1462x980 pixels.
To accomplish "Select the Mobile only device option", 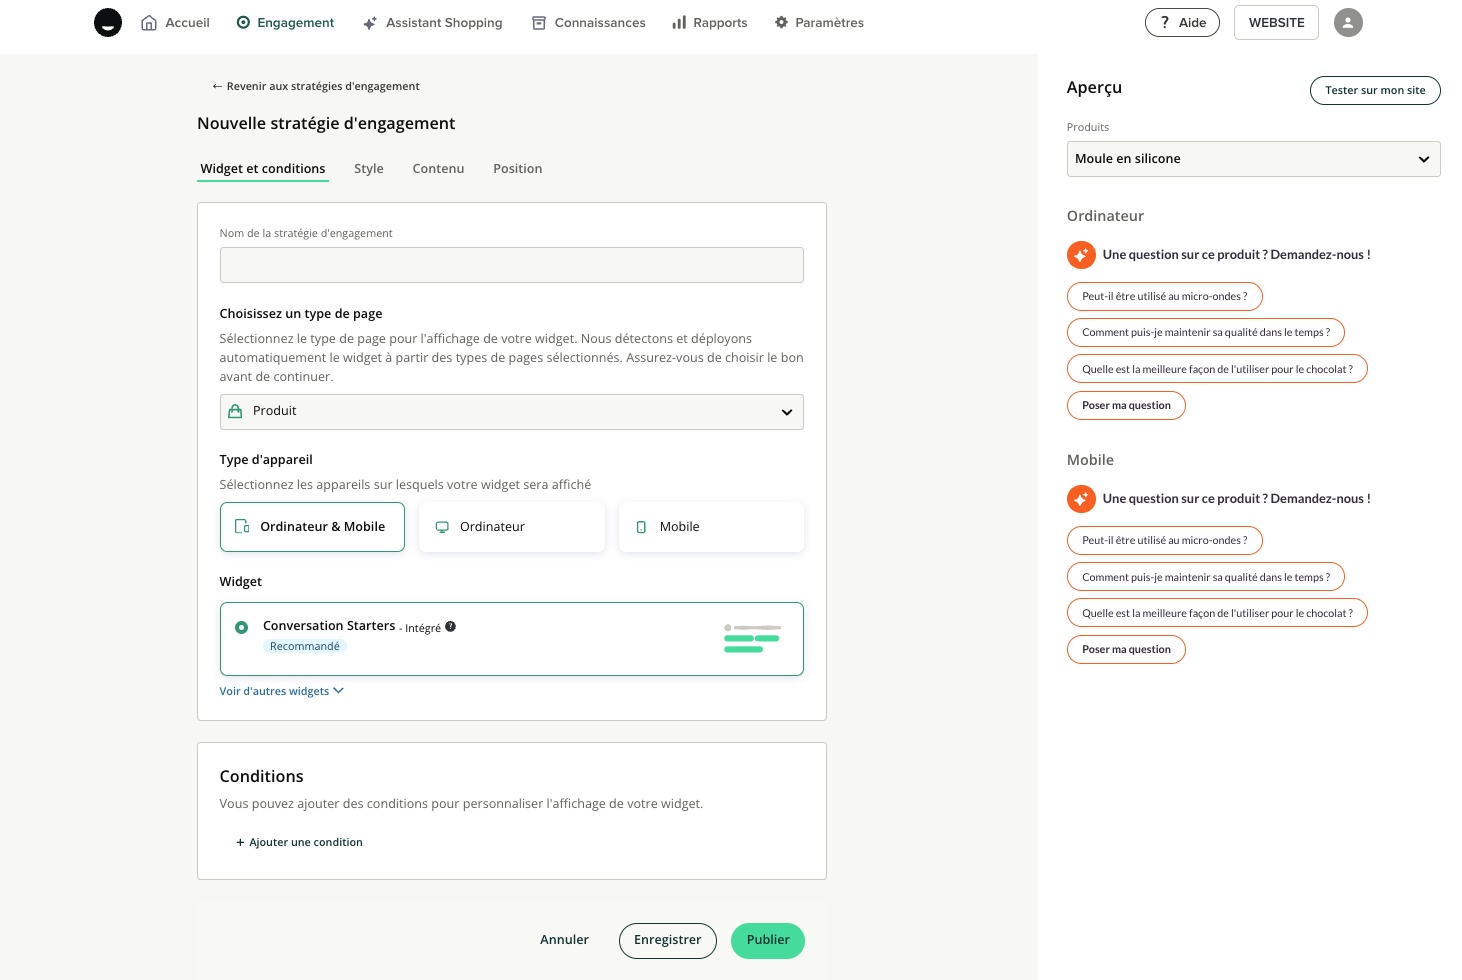I will coord(711,527).
